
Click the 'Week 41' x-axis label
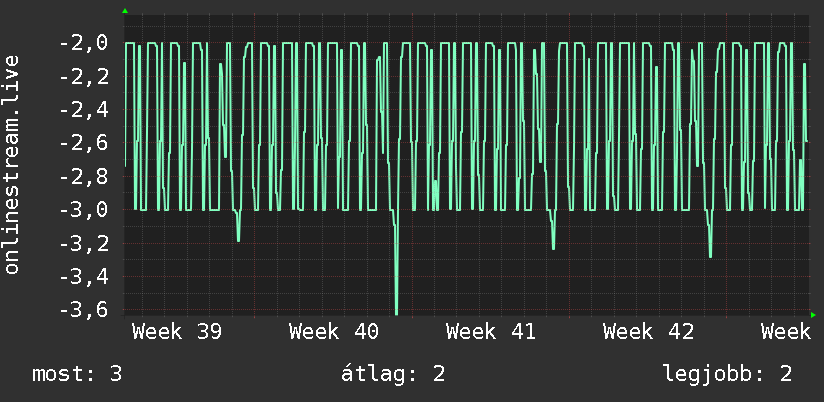click(x=491, y=332)
